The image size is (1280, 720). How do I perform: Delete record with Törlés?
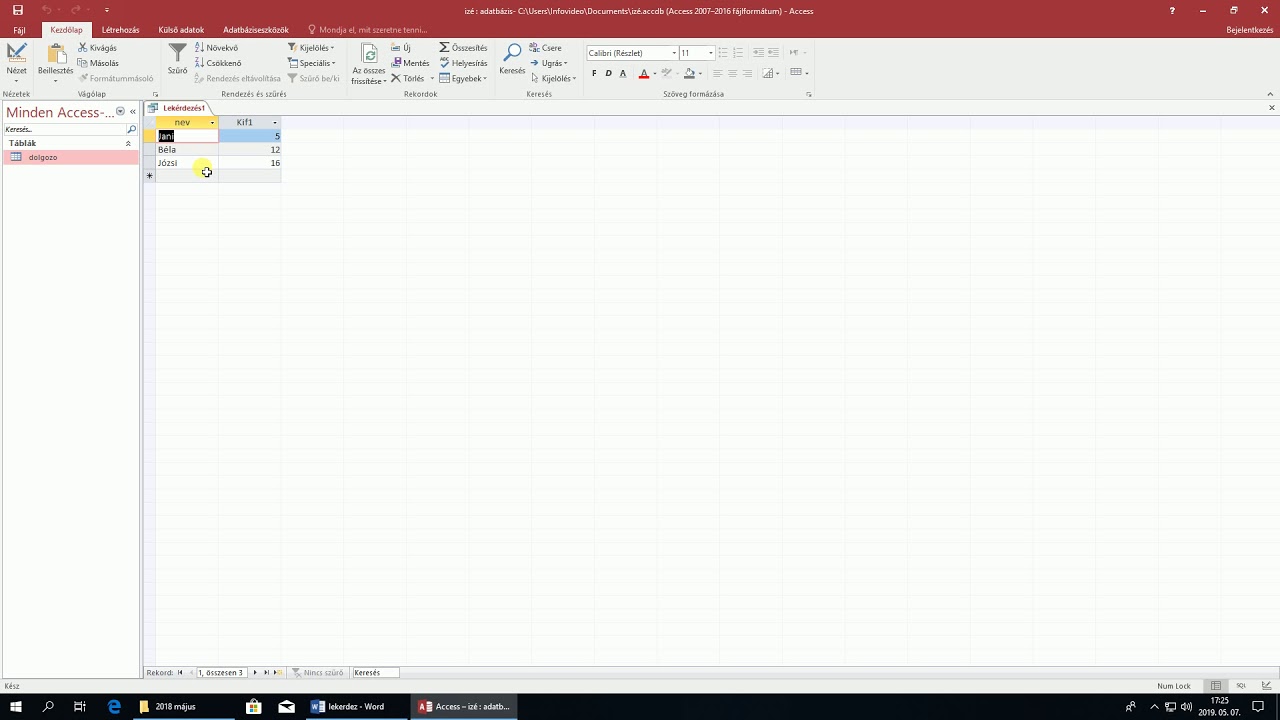[x=408, y=78]
